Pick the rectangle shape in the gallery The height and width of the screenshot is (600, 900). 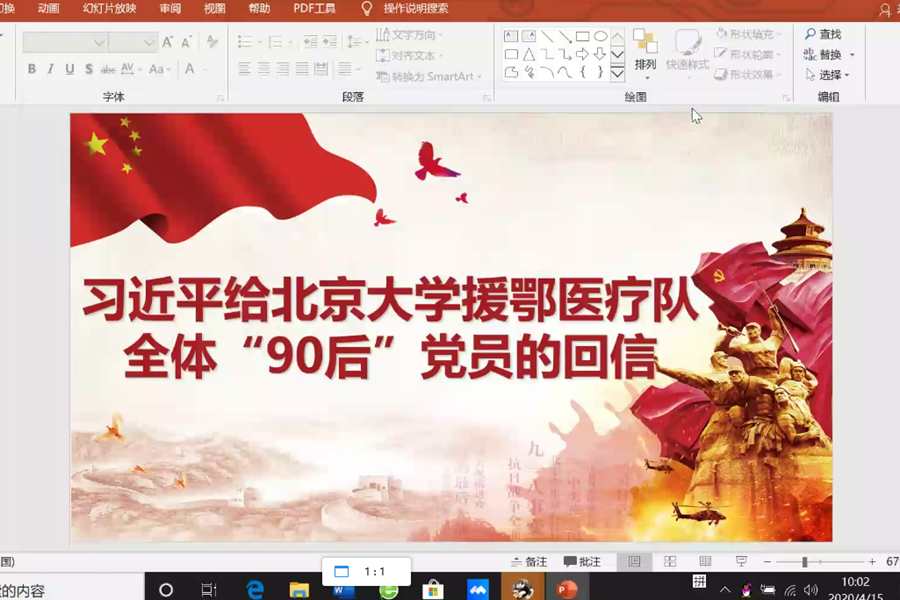[x=582, y=36]
